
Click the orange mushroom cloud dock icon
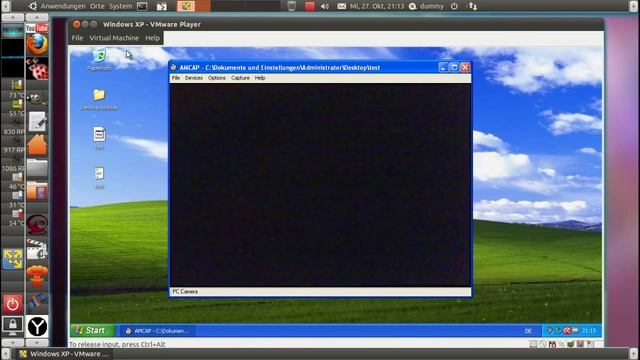pos(37,277)
